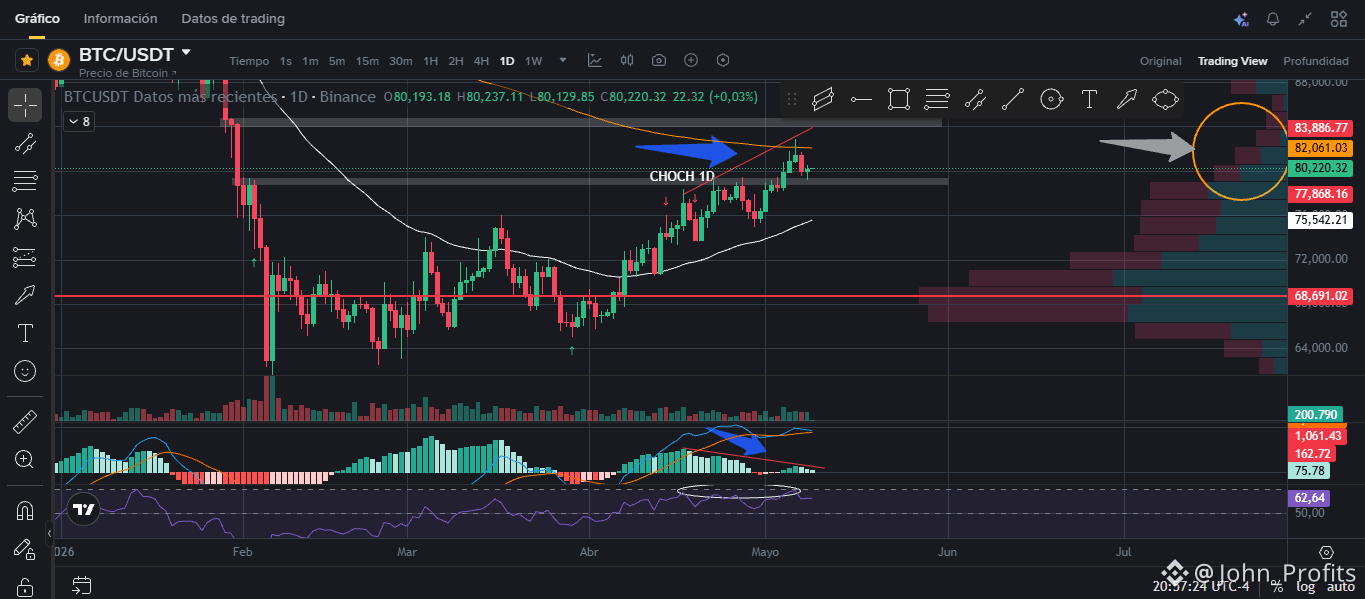Switch to the Original chart view
1365x599 pixels.
1161,61
